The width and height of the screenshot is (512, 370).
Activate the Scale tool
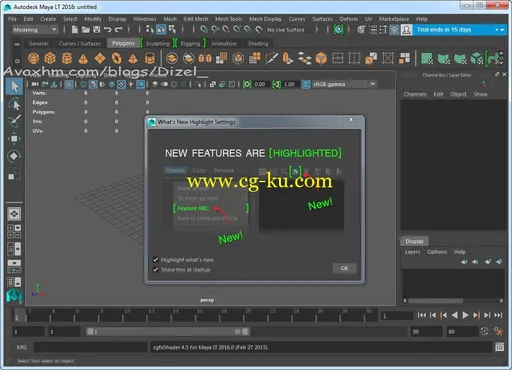pos(14,173)
